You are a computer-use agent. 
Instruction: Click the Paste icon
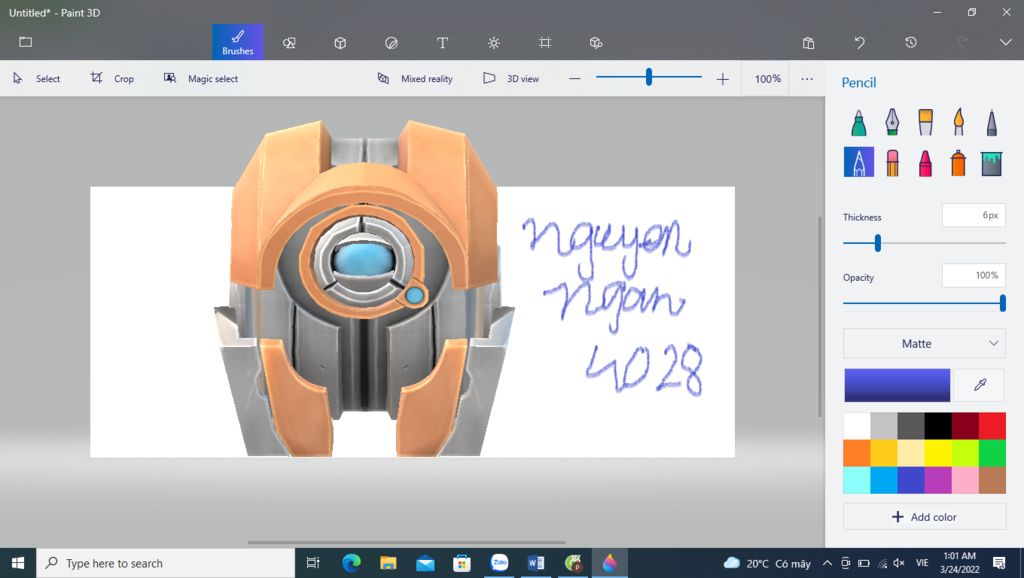(808, 42)
